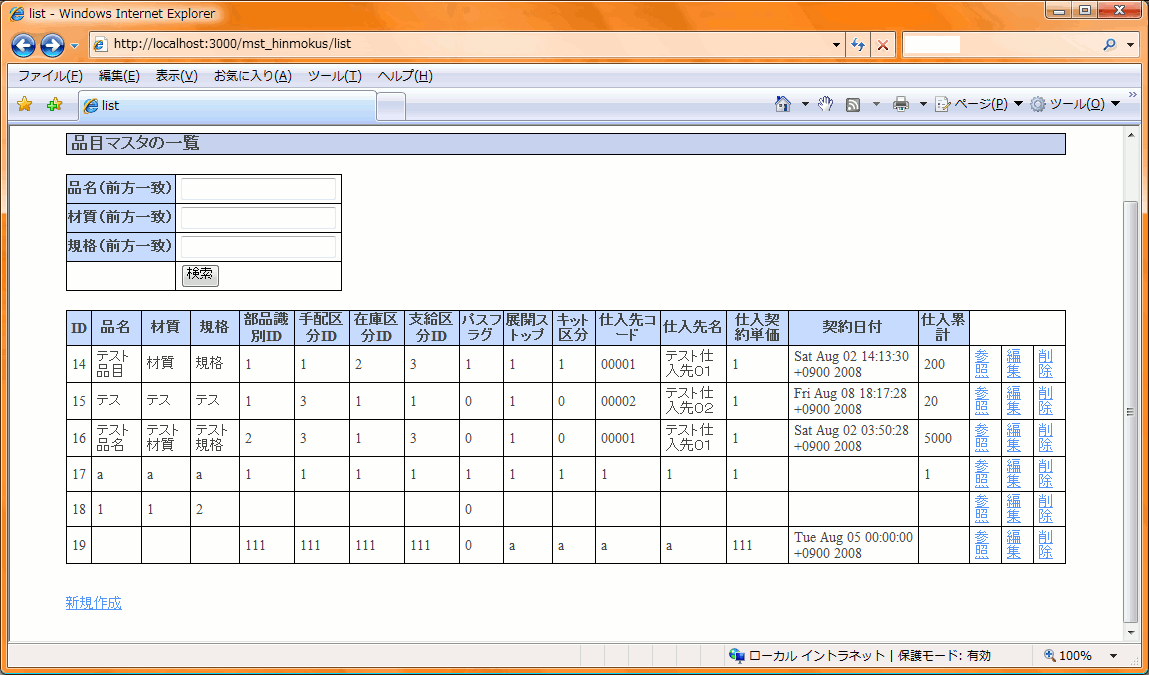Expand zoom level dropdown arrow
Viewport: 1149px width, 675px height.
point(1114,655)
